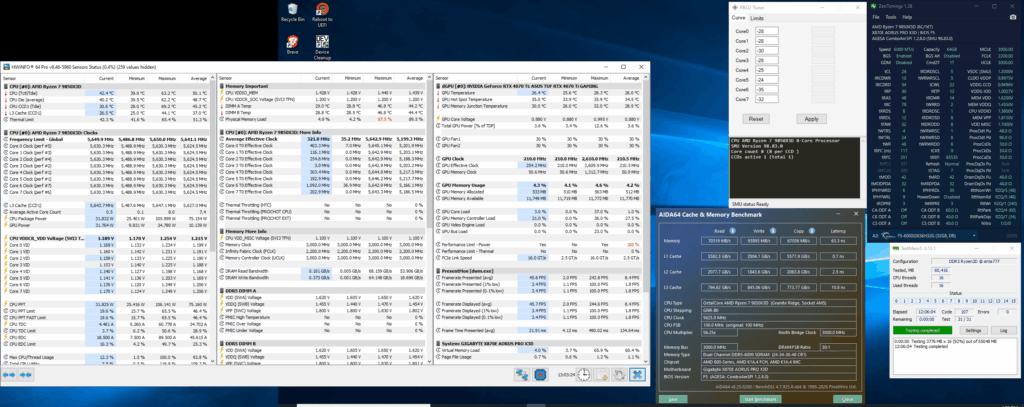Screen dimensions: 1024x407
Task: Open the Device Cleanup desktop icon
Action: 322,47
